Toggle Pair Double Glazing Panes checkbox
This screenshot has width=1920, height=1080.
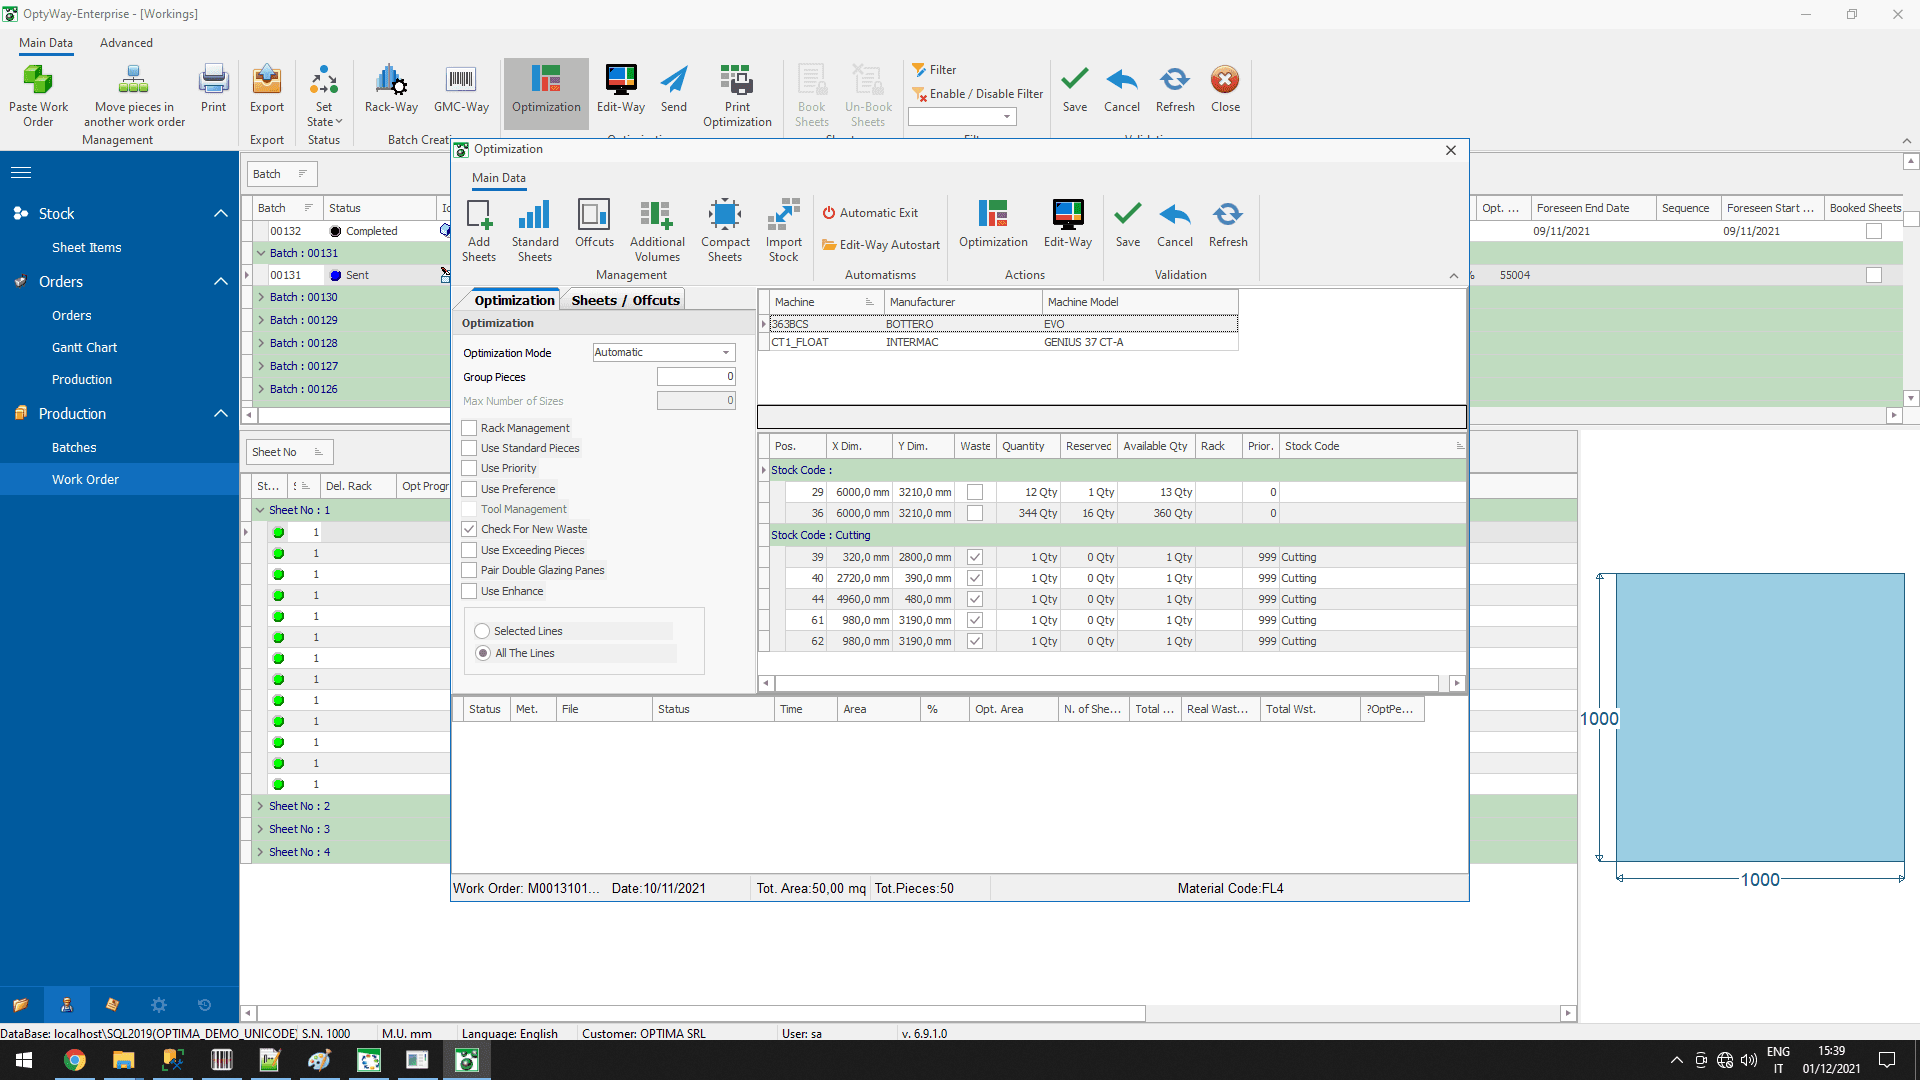(x=469, y=570)
